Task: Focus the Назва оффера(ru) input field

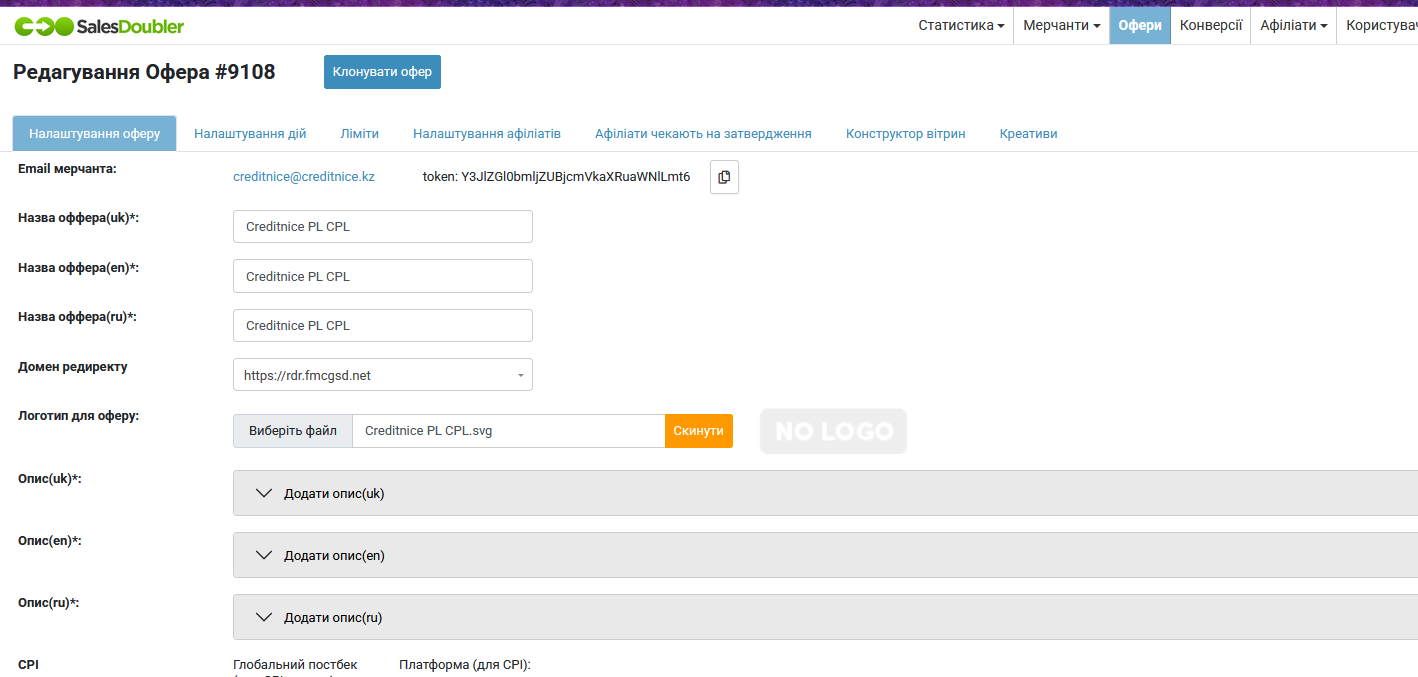Action: pyautogui.click(x=383, y=325)
